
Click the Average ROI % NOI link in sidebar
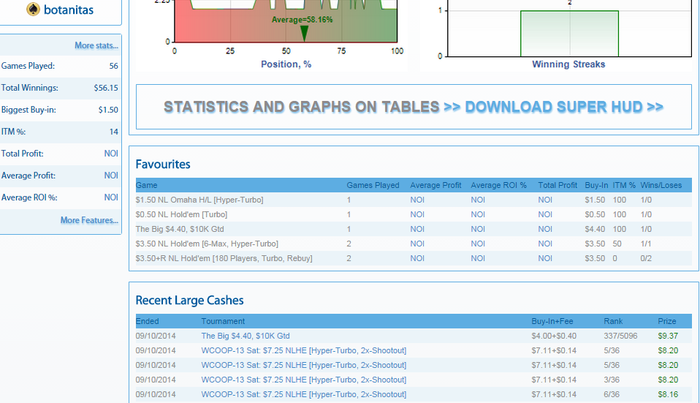click(111, 197)
